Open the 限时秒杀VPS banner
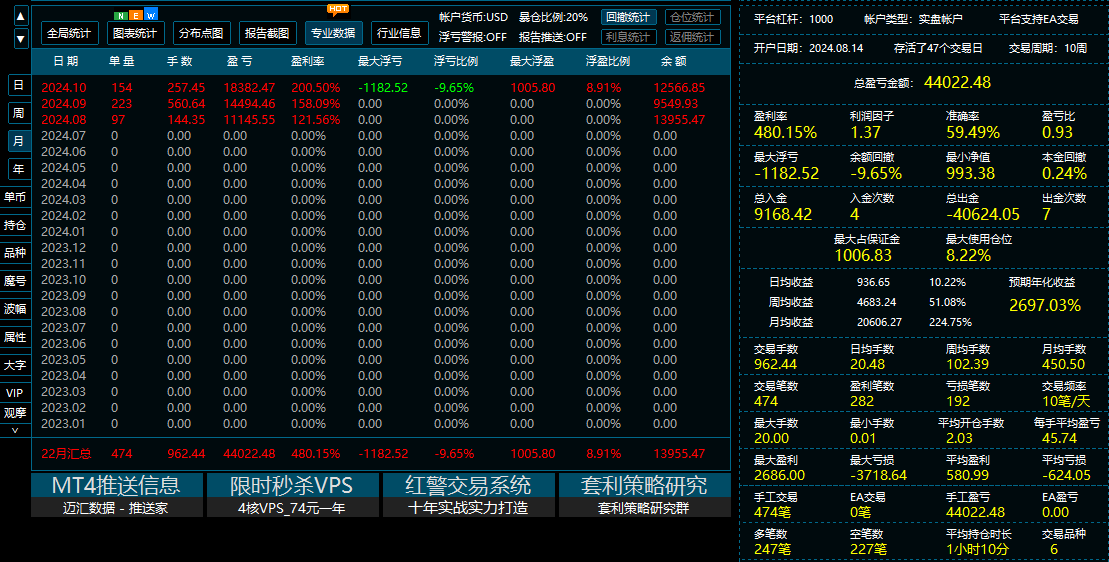Viewport: 1109px width, 562px height. [x=292, y=495]
